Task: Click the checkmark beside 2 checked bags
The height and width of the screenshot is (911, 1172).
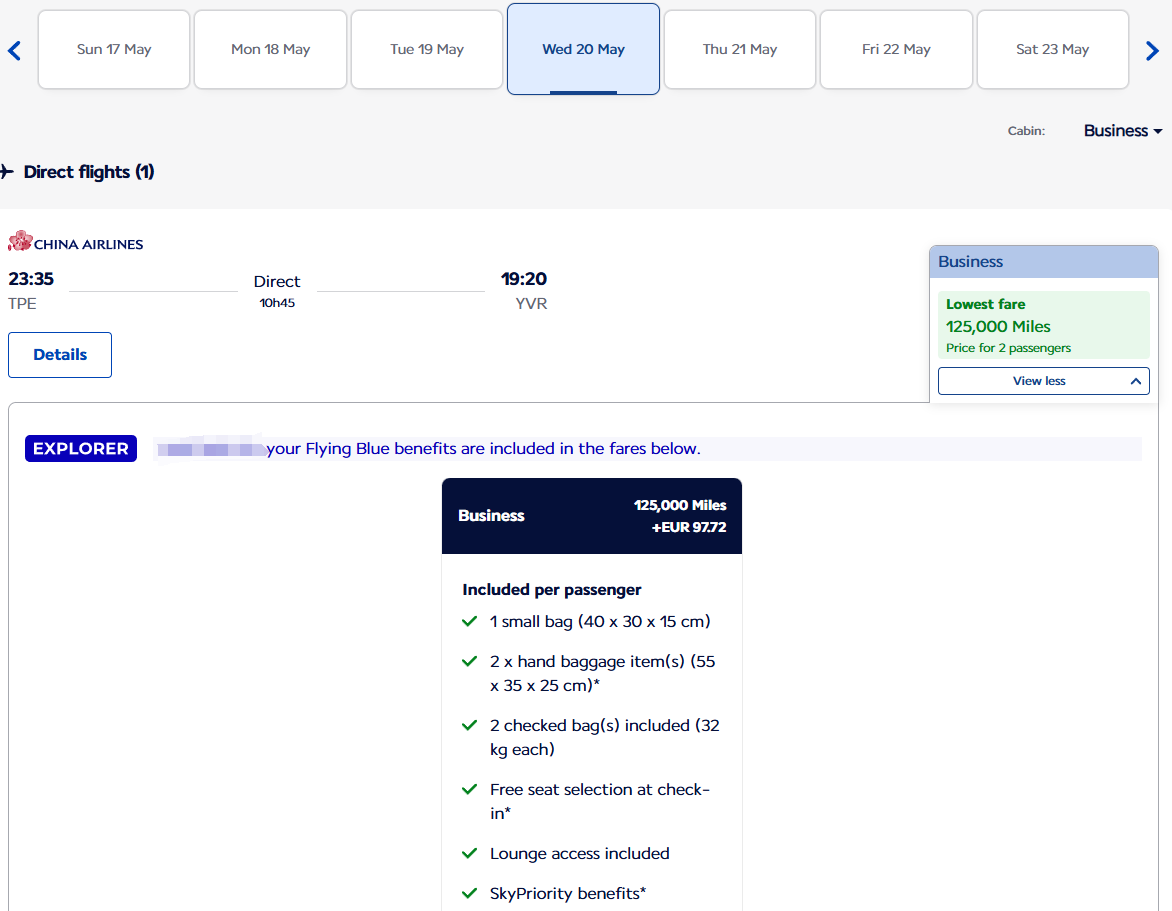Action: (x=470, y=725)
